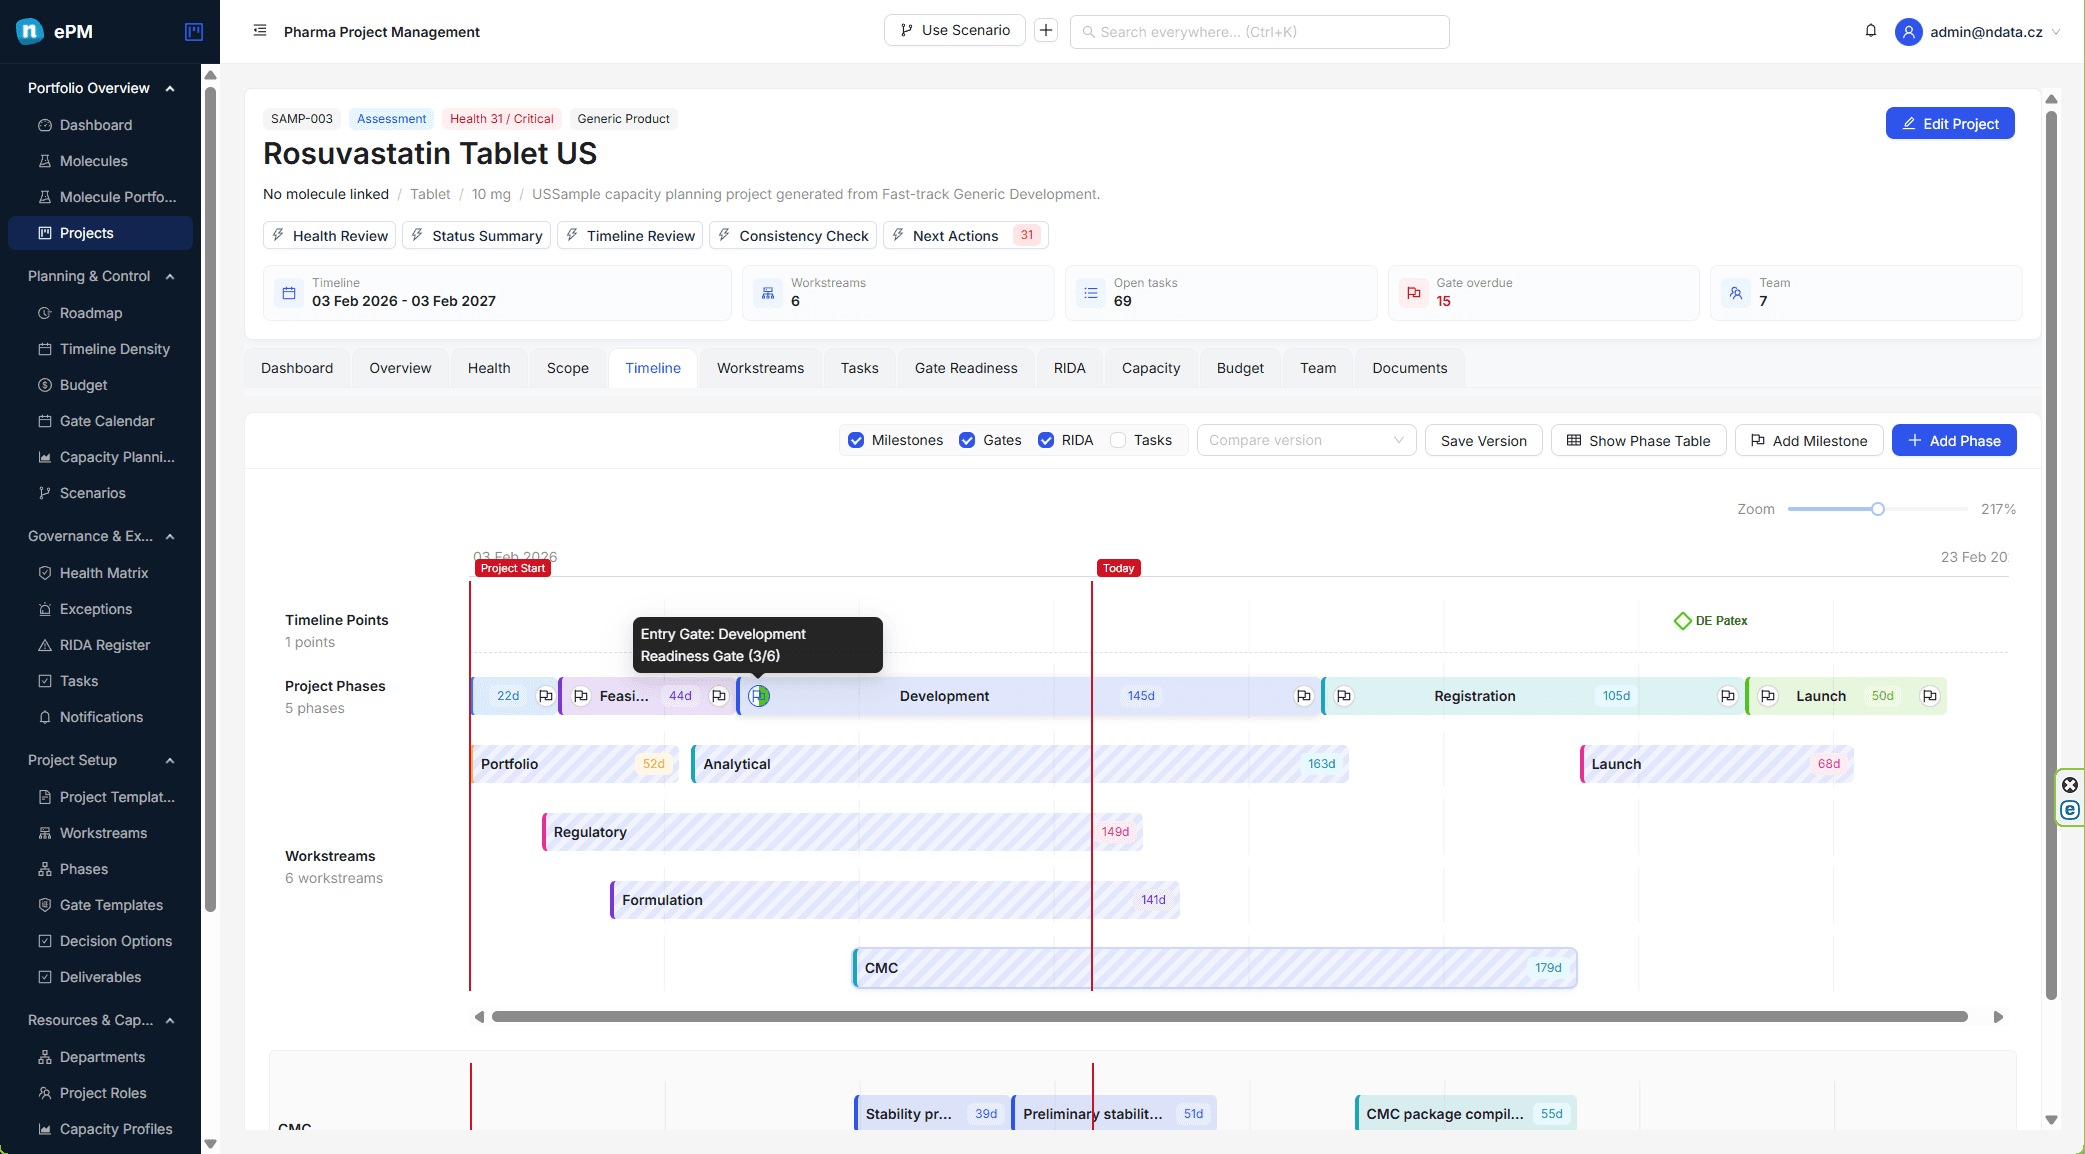The height and width of the screenshot is (1154, 2085).
Task: Click the close icon on floating widget
Action: [x=2070, y=785]
